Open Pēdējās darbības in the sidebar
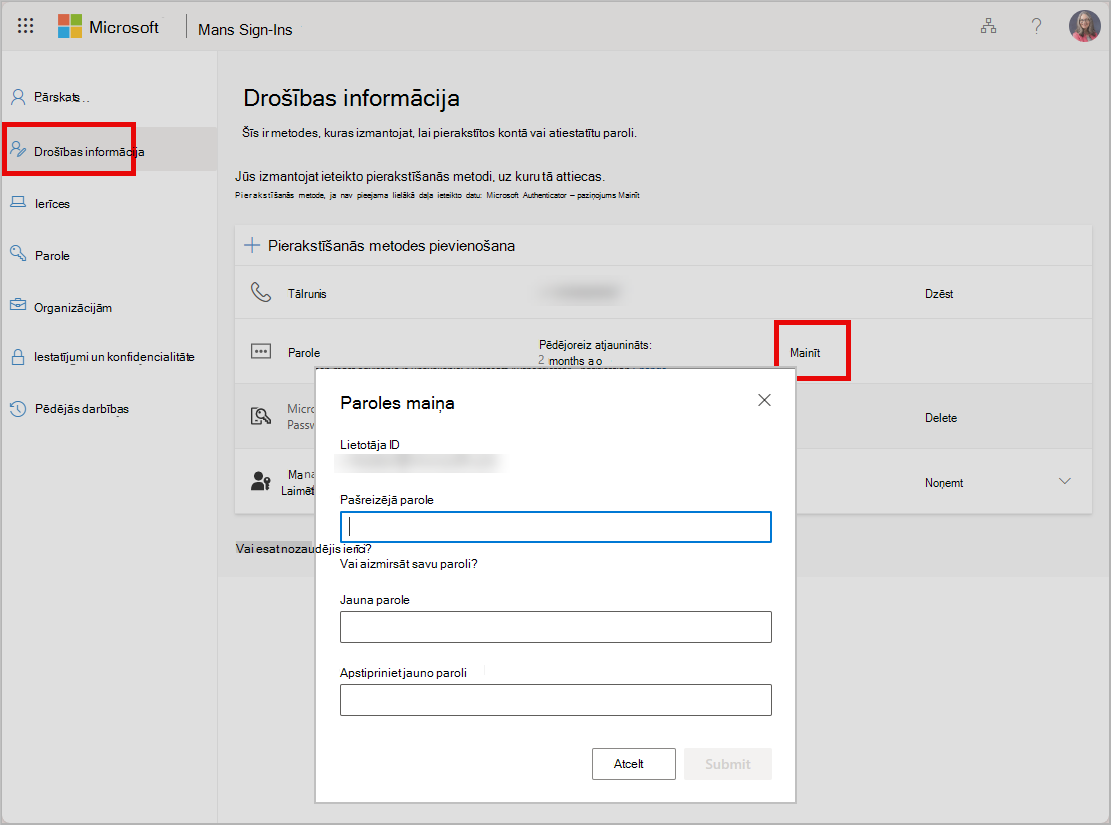1111x825 pixels. click(x=81, y=409)
